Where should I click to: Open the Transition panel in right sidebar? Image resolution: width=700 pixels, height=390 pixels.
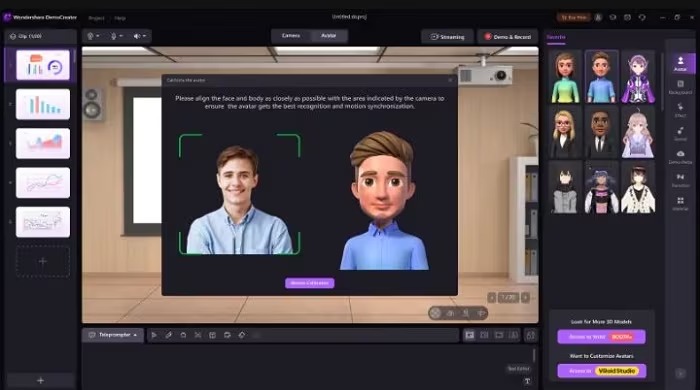[x=680, y=180]
